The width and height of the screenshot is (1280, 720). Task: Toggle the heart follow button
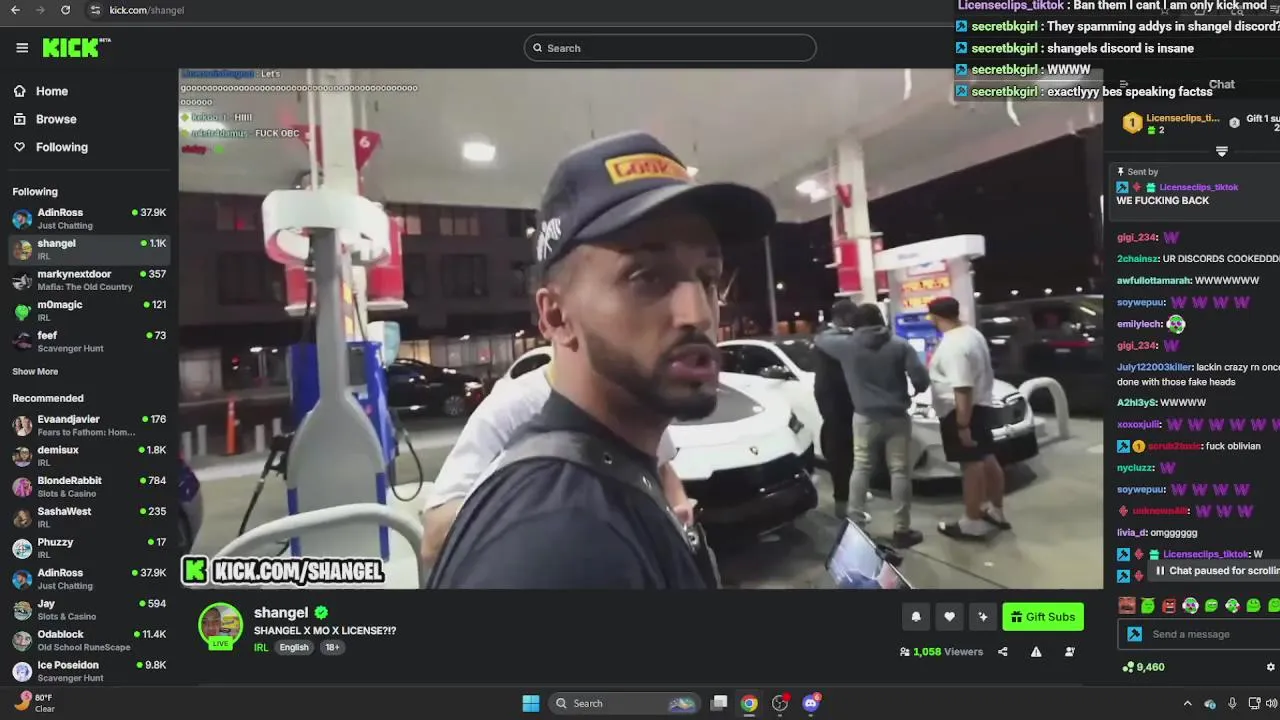(949, 617)
